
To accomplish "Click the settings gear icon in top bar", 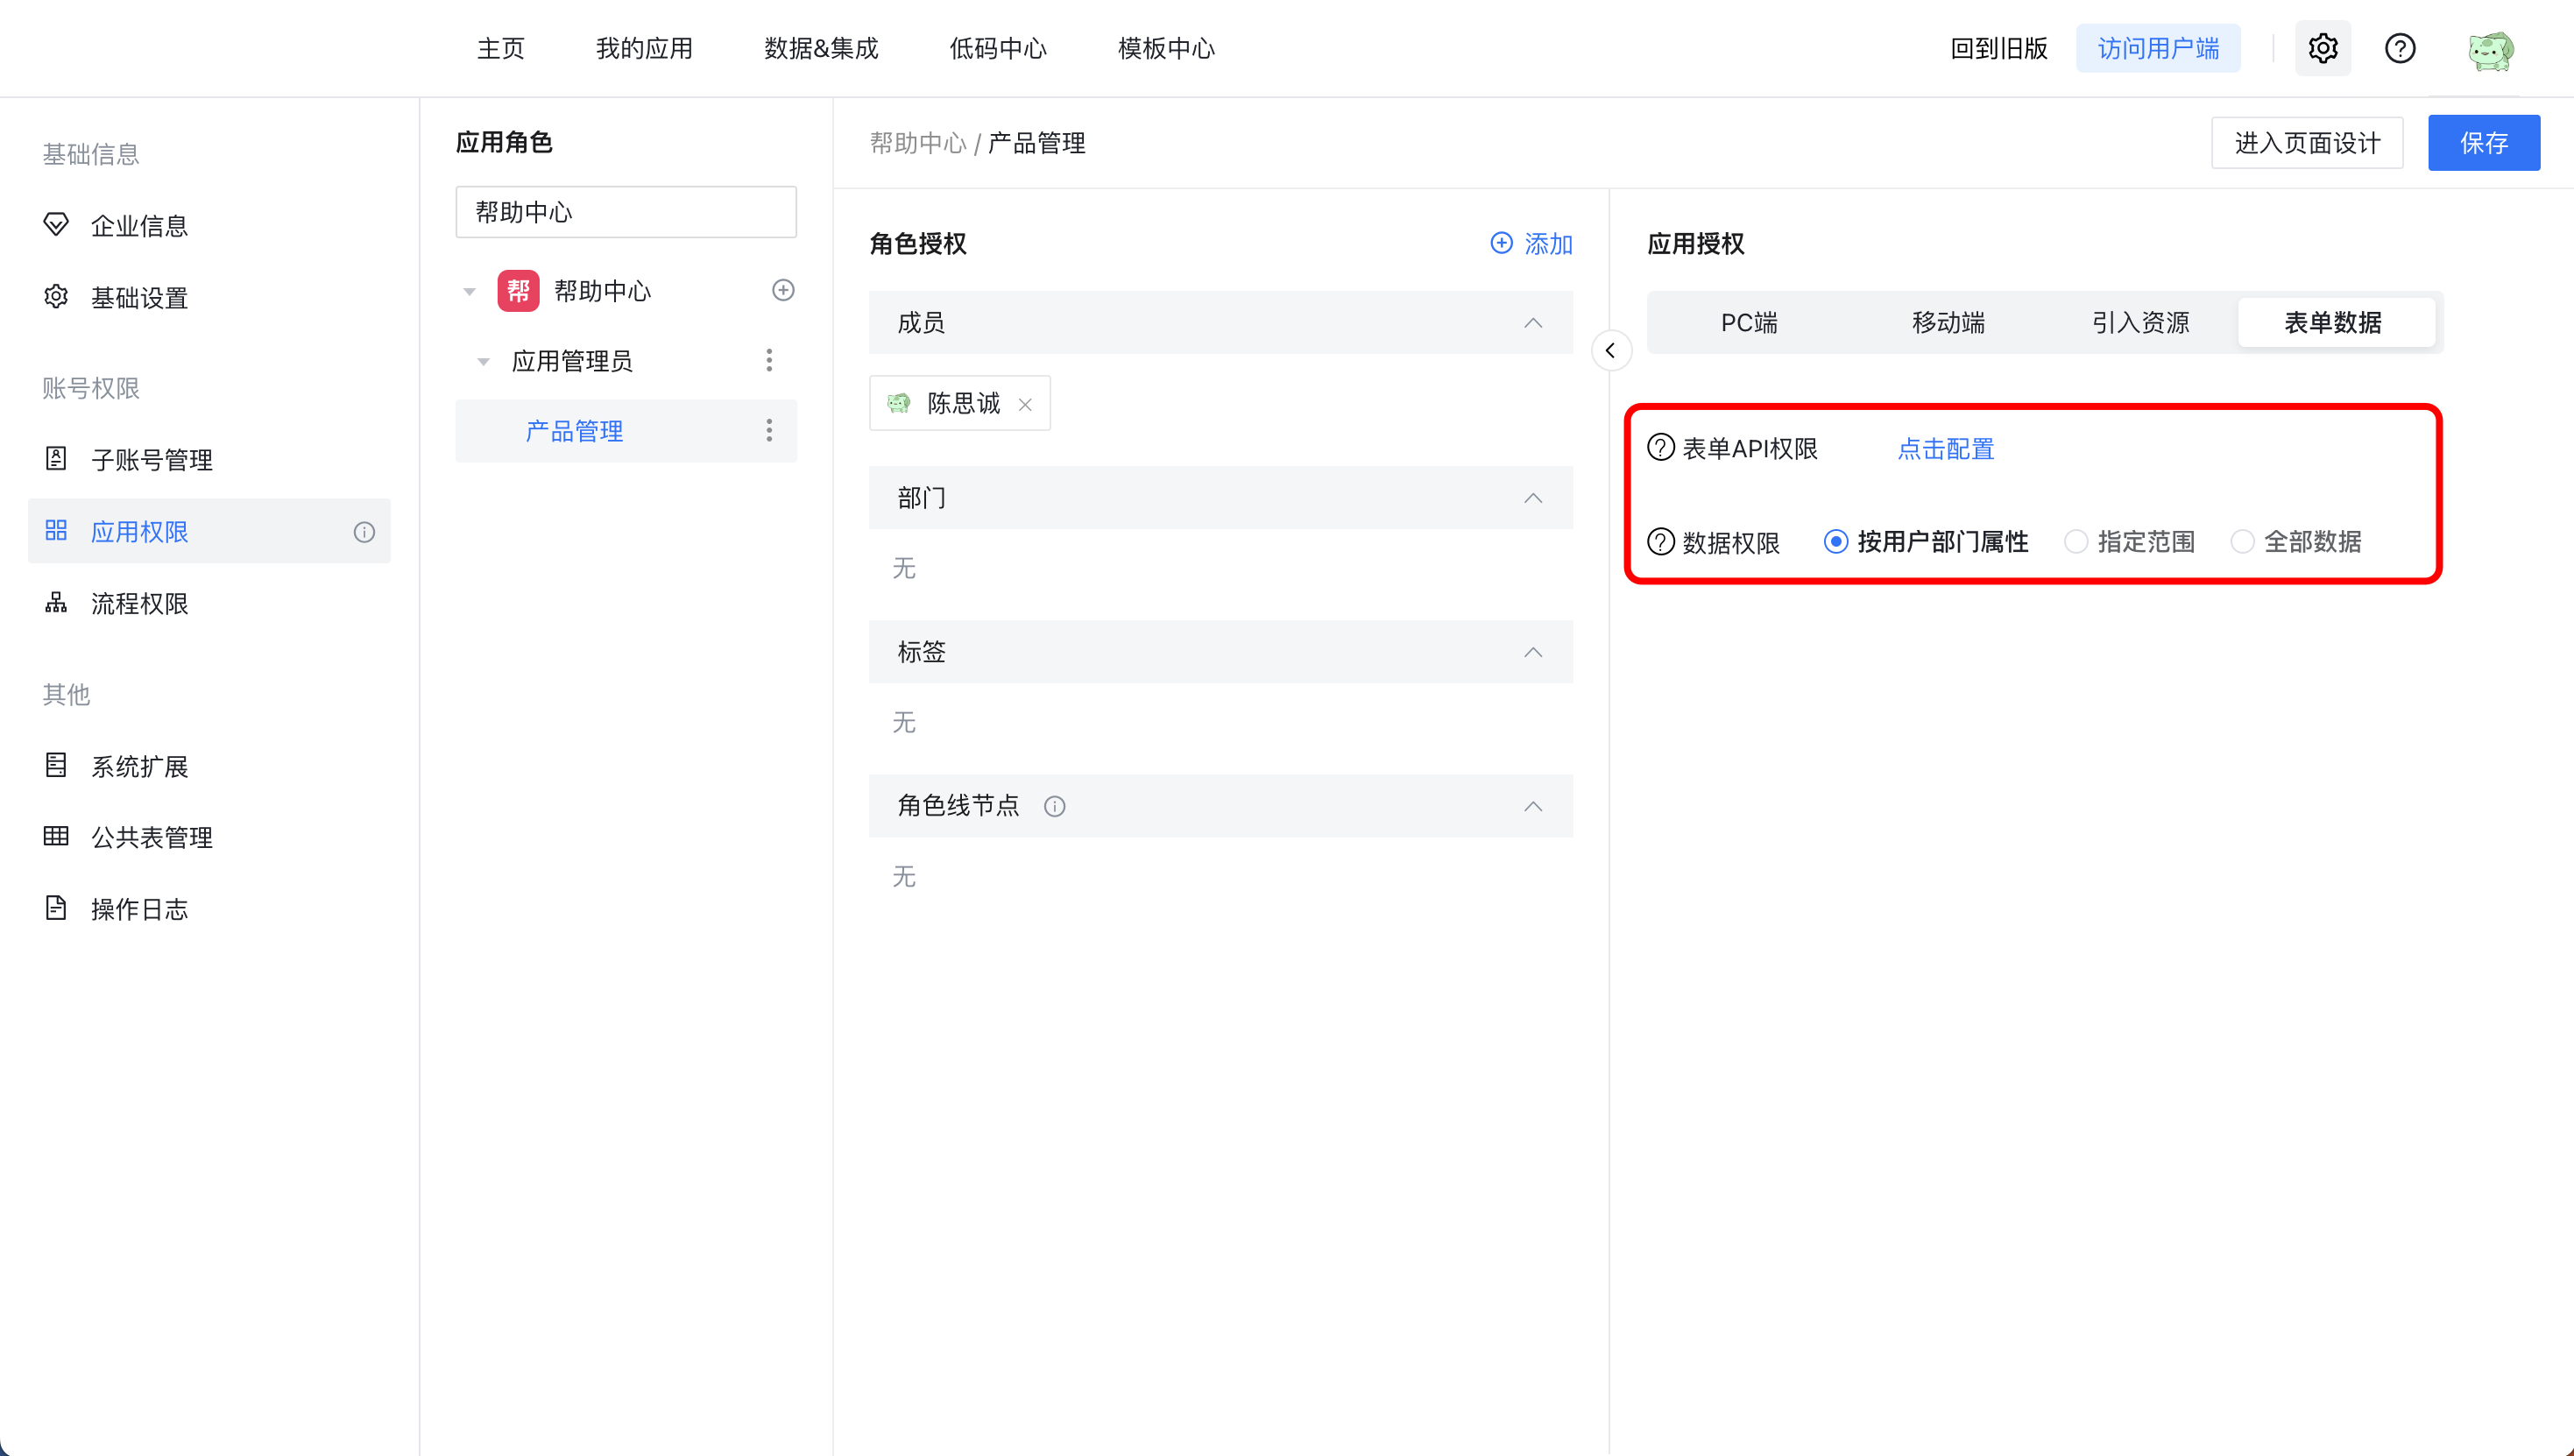I will coord(2322,48).
